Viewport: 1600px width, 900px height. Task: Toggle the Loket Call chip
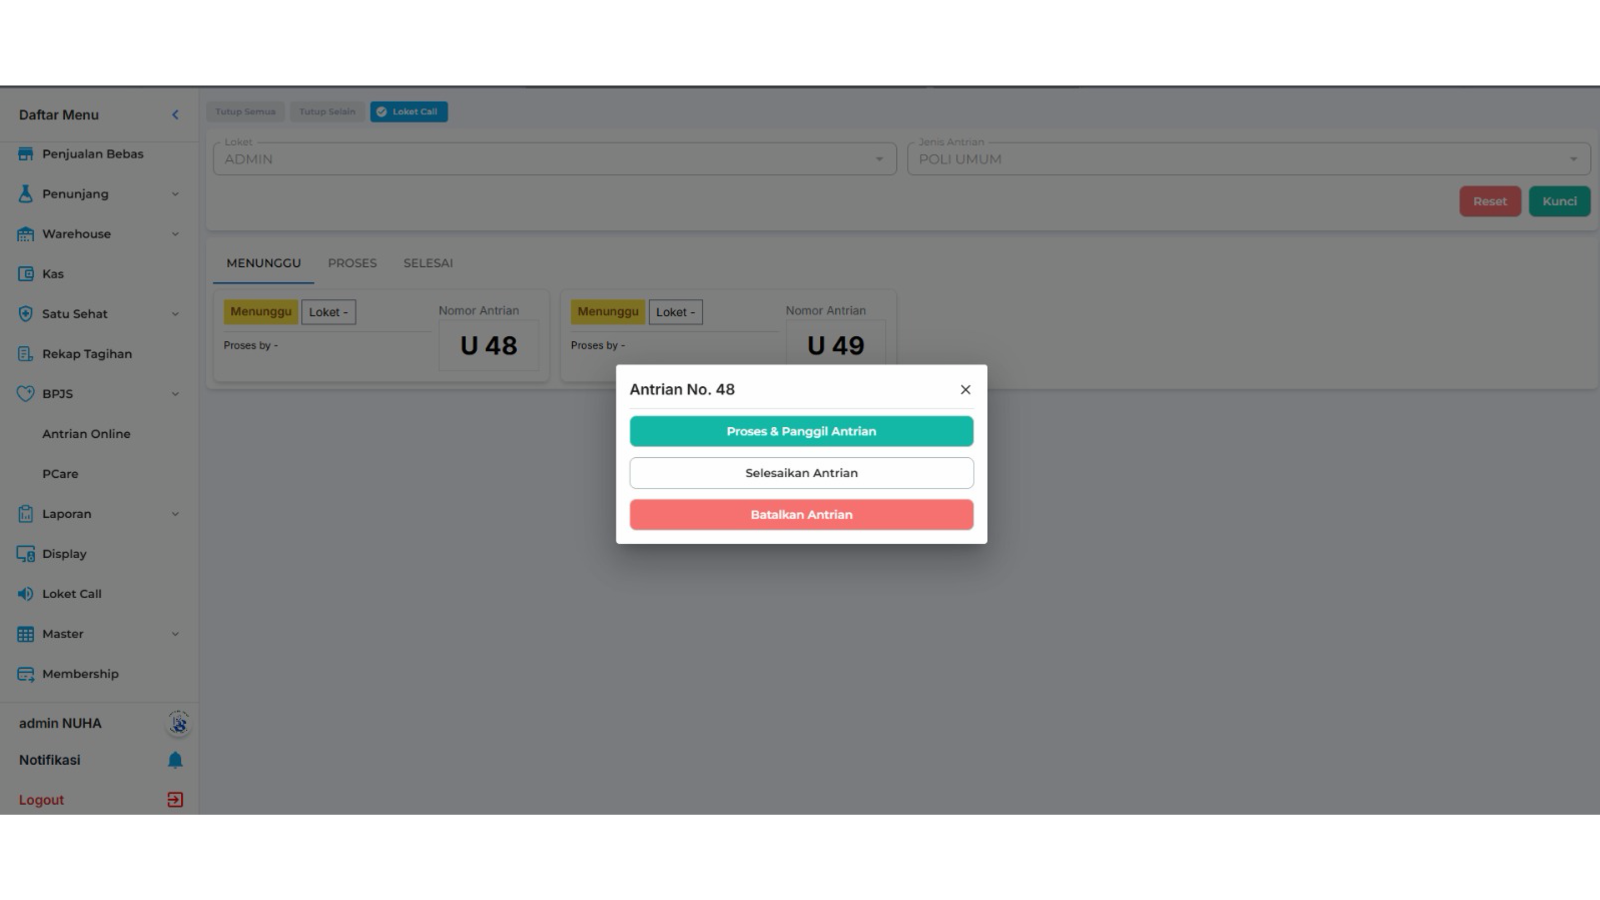pyautogui.click(x=409, y=112)
